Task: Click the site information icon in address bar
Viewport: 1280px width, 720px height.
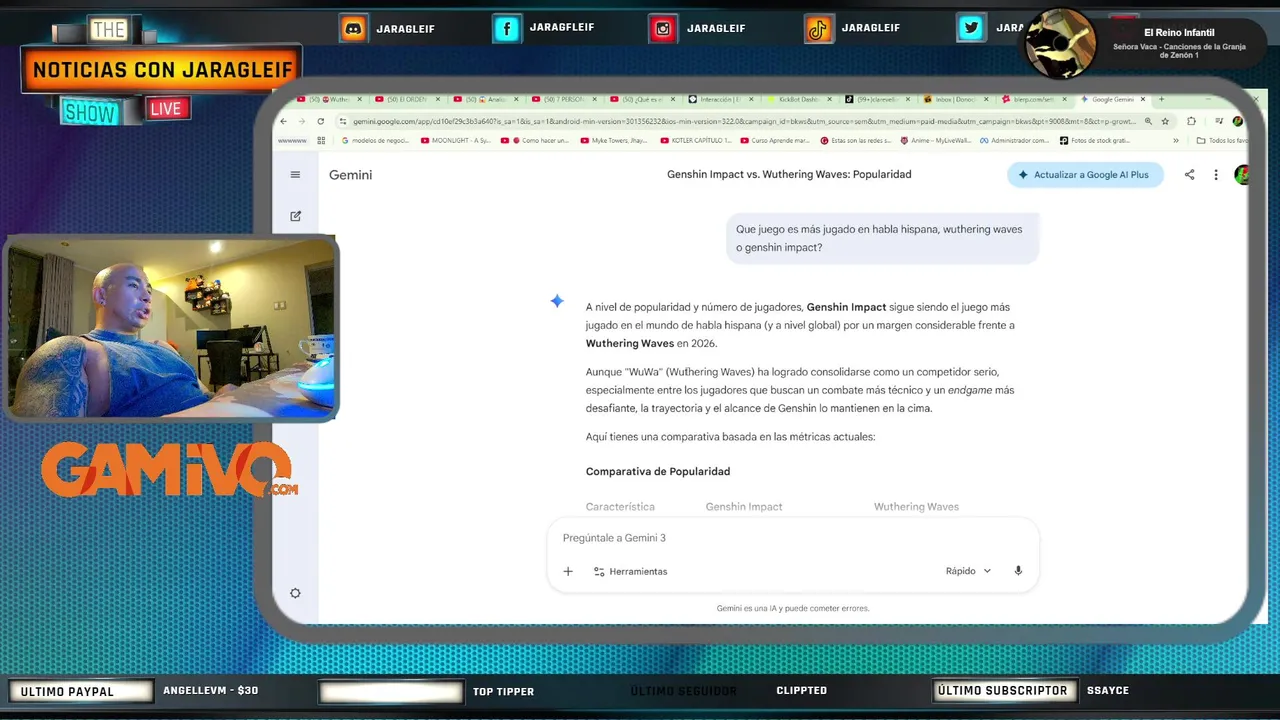Action: pyautogui.click(x=342, y=121)
